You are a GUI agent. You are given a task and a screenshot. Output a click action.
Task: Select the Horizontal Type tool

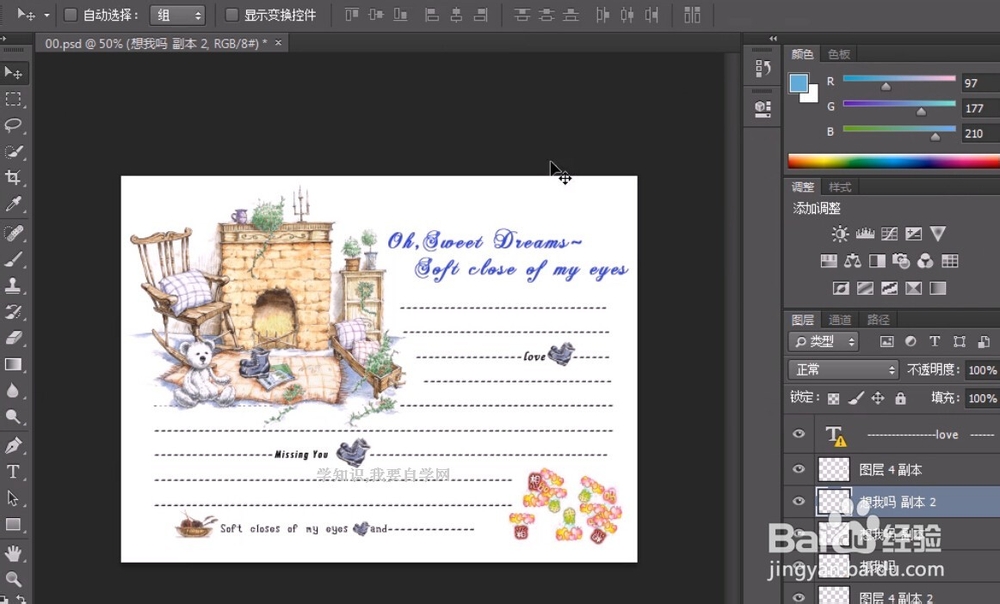[13, 471]
